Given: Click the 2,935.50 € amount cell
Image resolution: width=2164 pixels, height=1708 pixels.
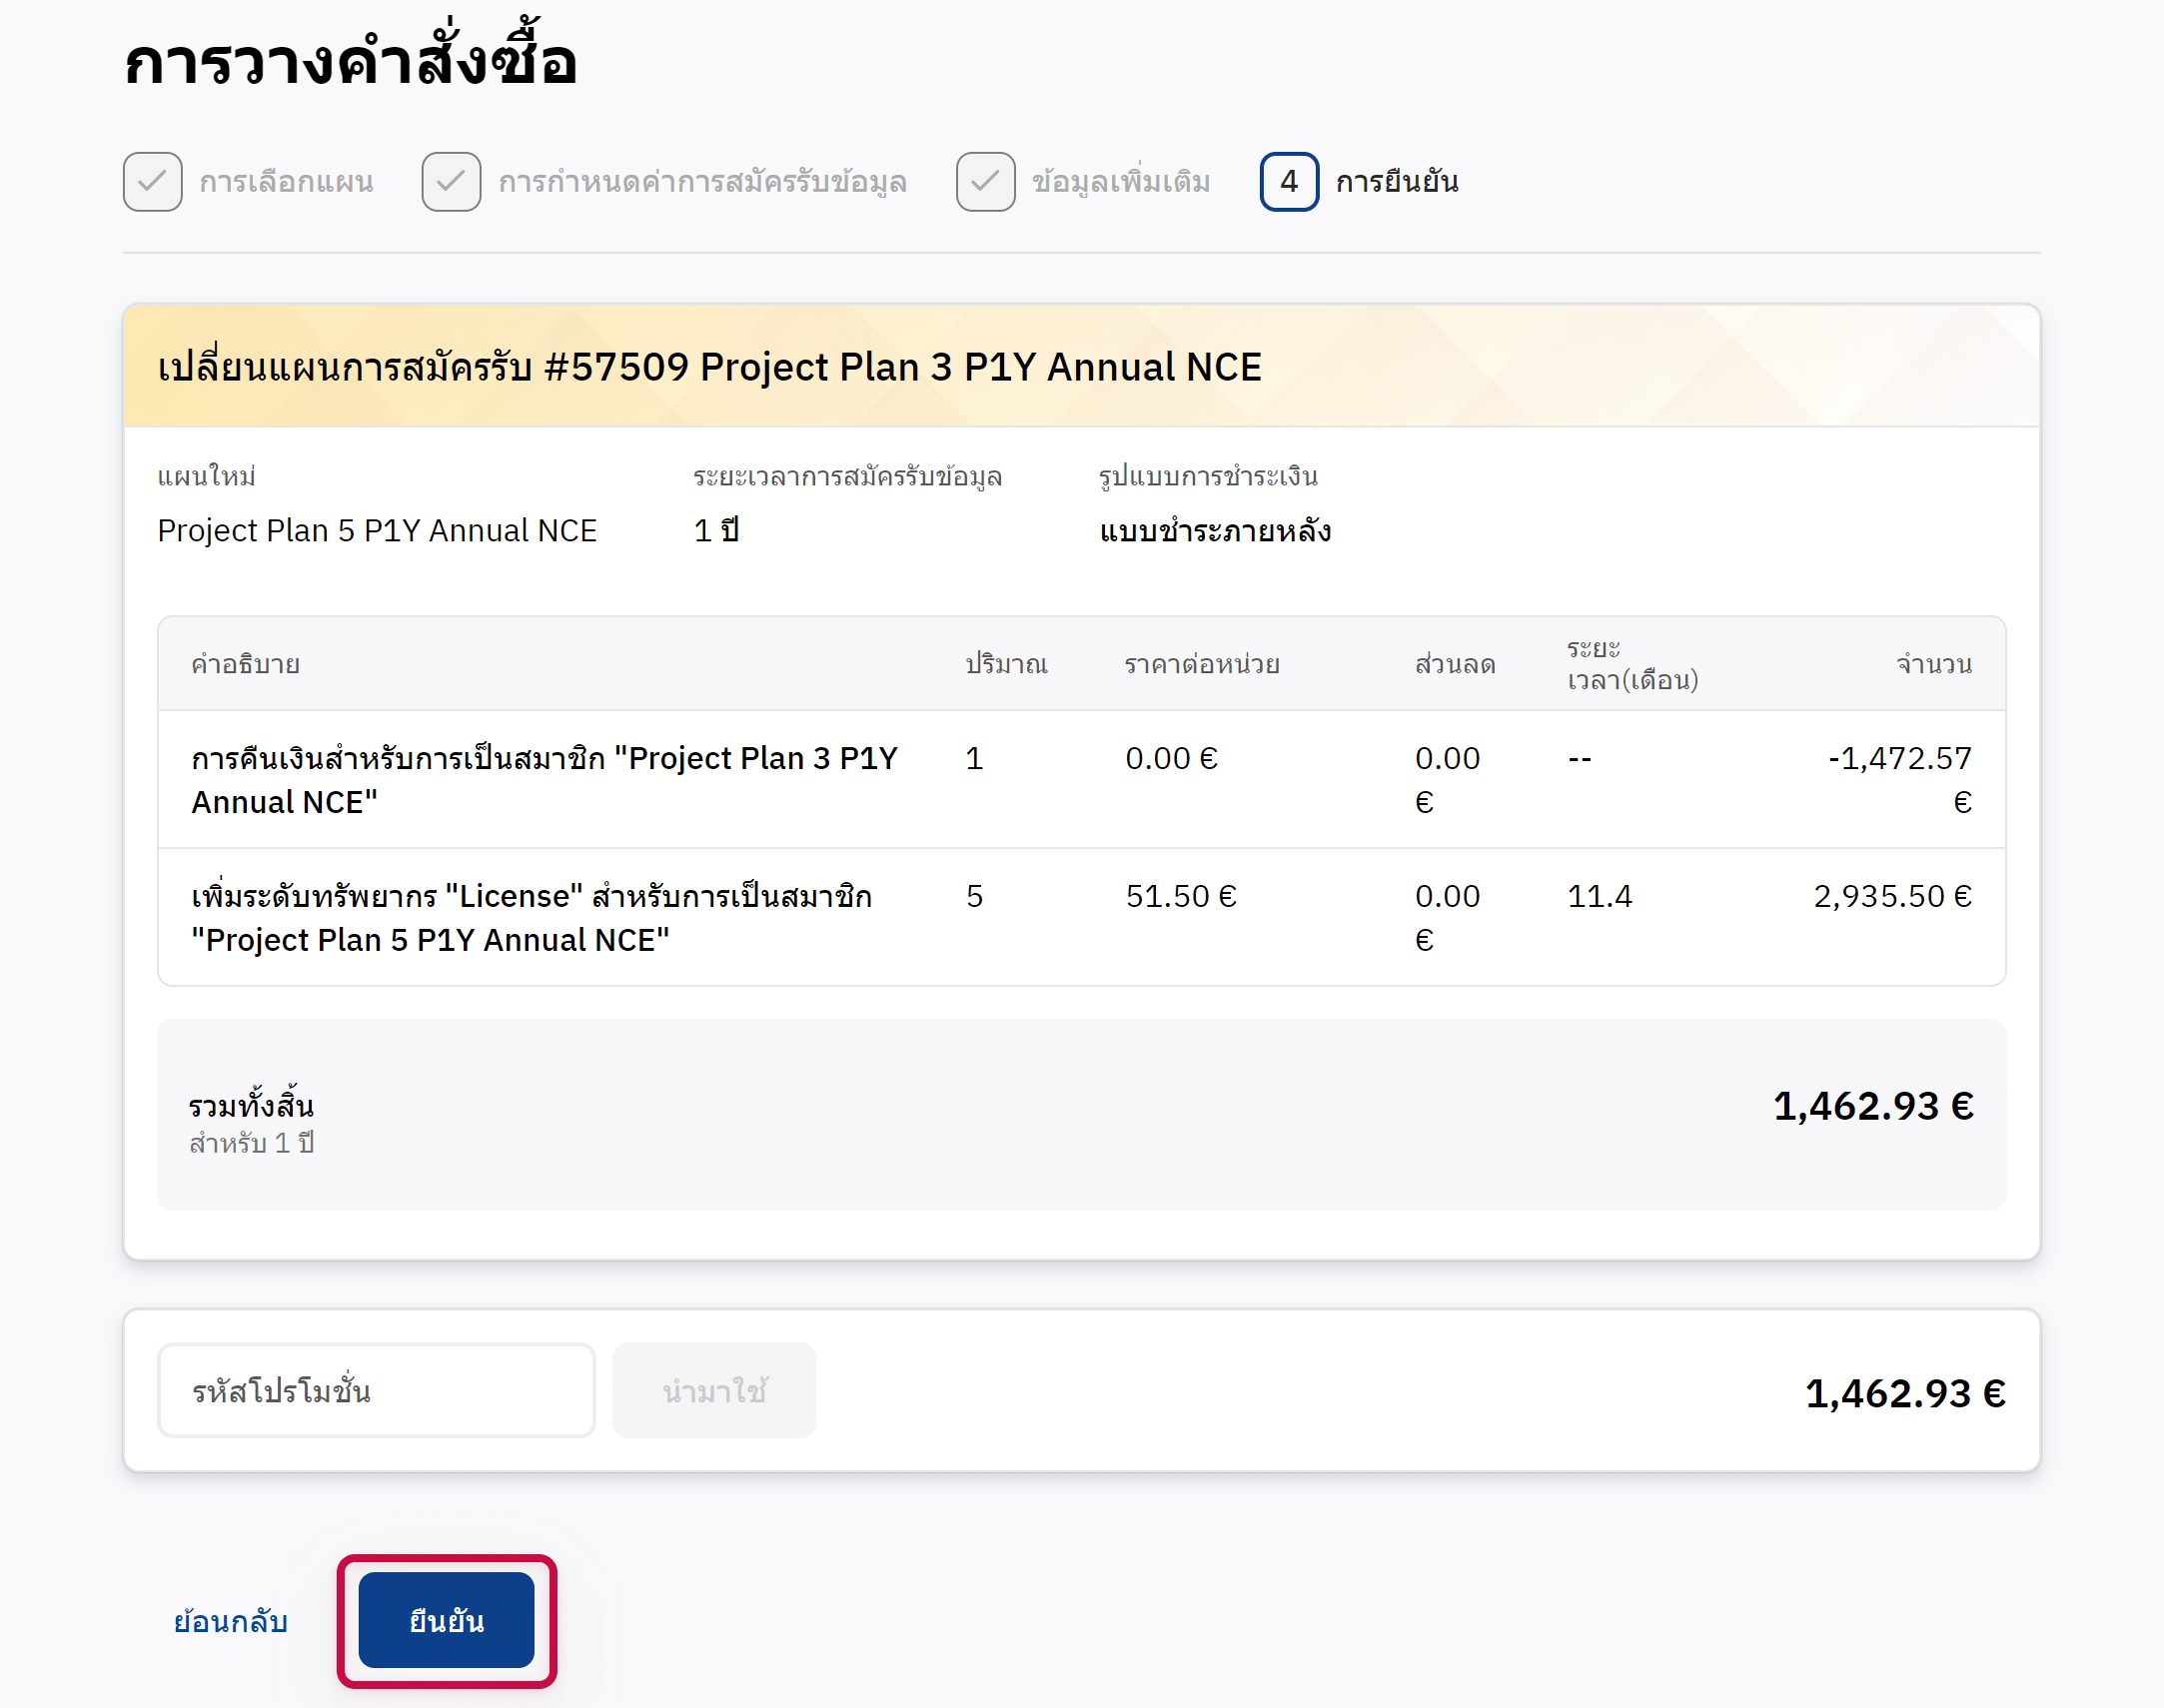Looking at the screenshot, I should pos(1892,896).
